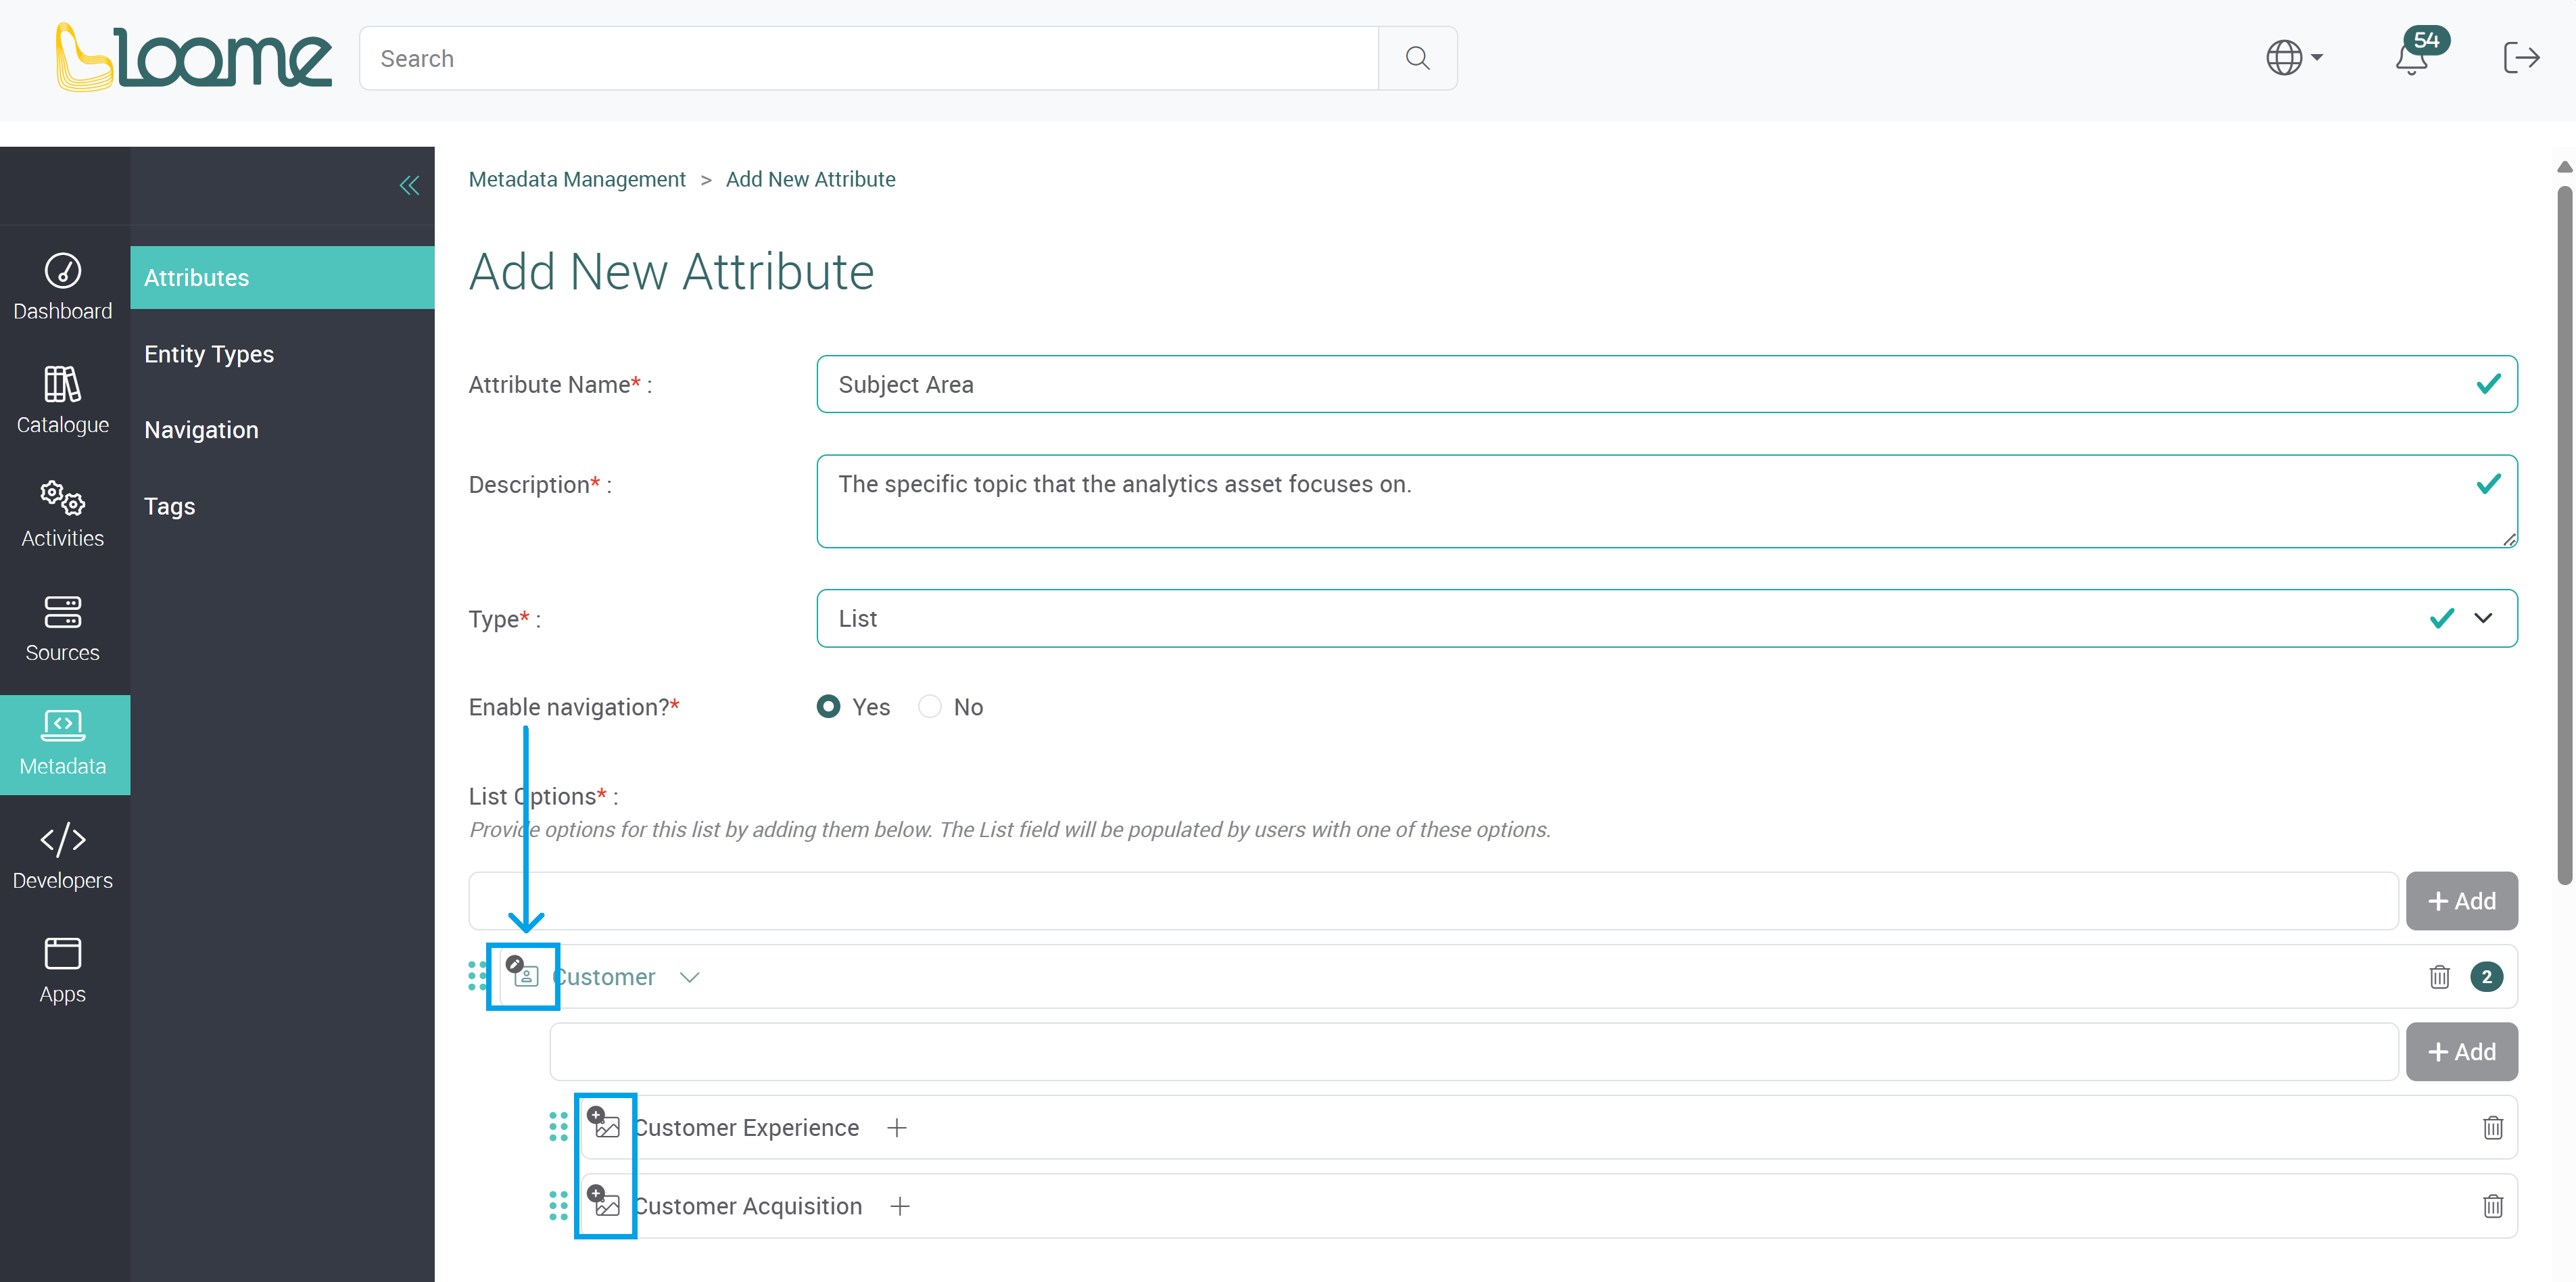Select Yes for Enable navigation

coord(828,707)
